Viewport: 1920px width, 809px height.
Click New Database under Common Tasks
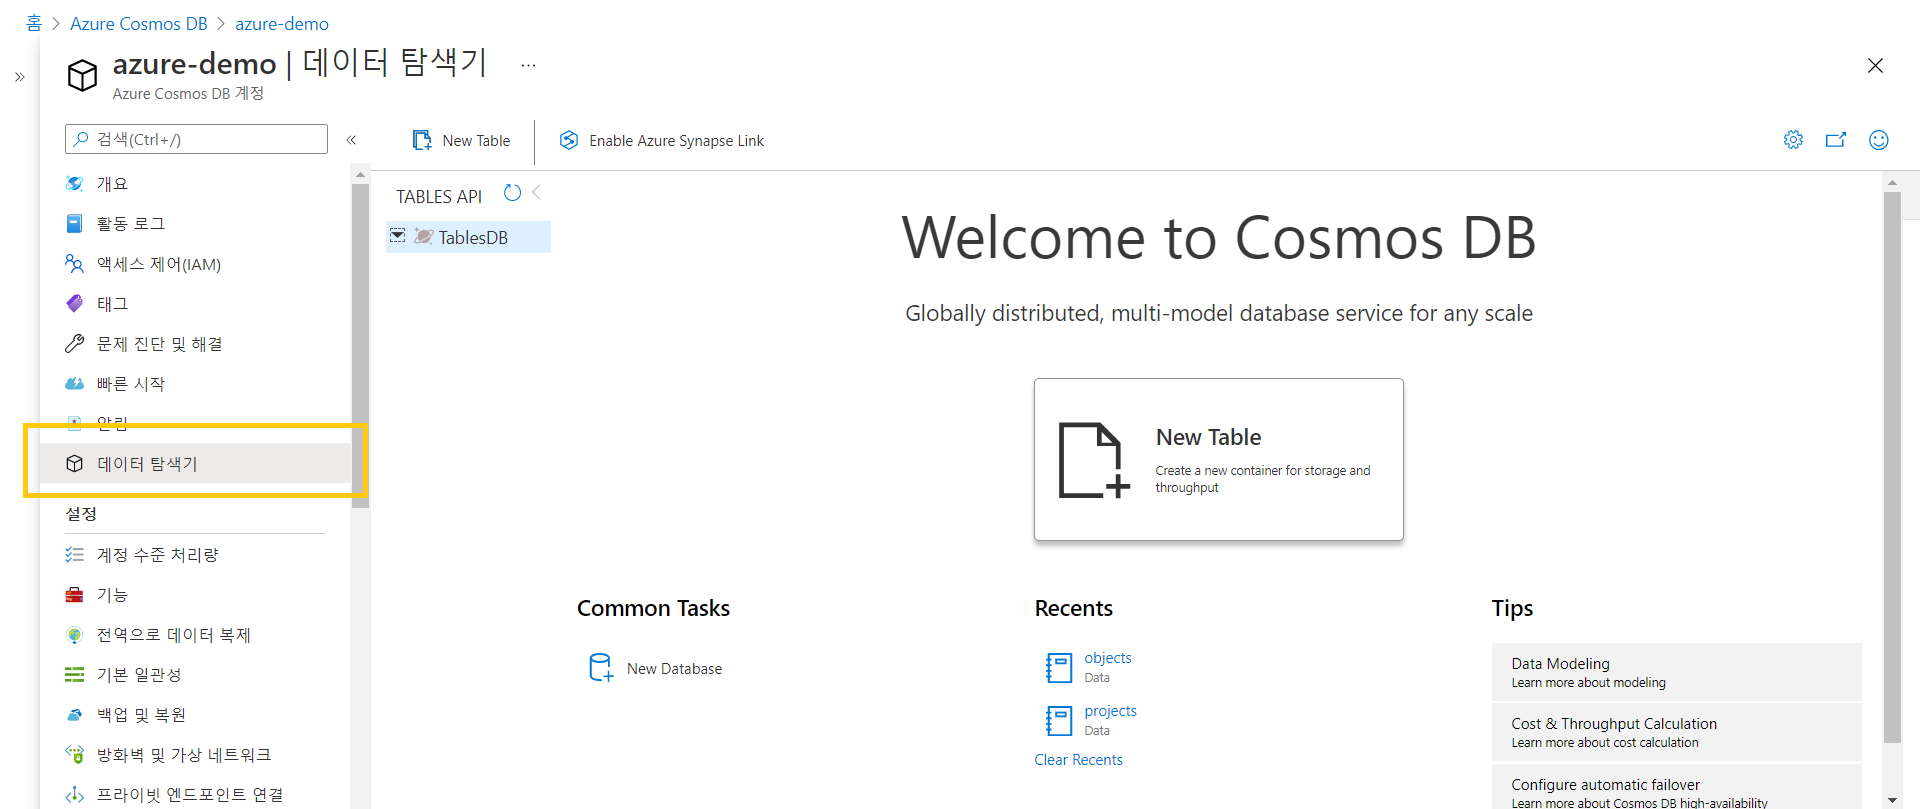click(655, 668)
